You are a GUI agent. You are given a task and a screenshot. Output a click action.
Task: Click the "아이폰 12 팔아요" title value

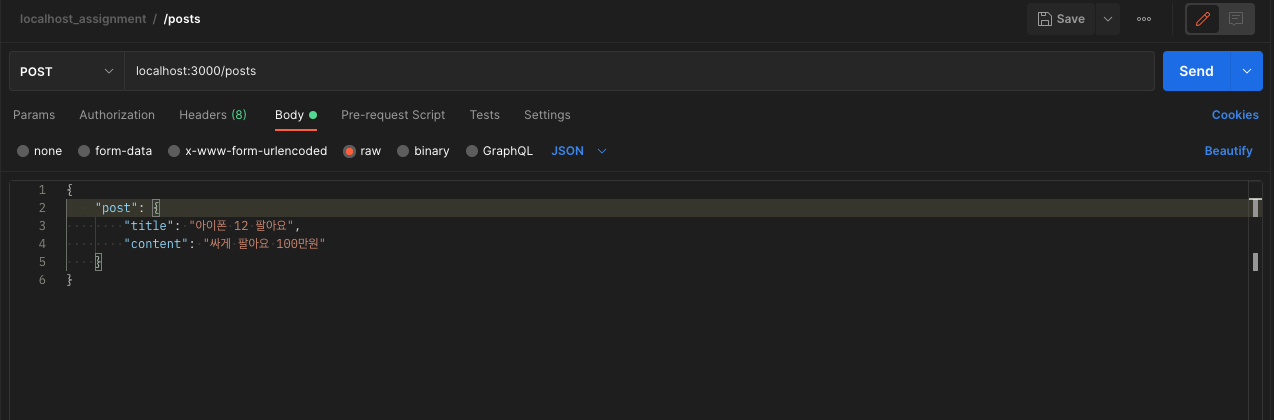pyautogui.click(x=241, y=226)
